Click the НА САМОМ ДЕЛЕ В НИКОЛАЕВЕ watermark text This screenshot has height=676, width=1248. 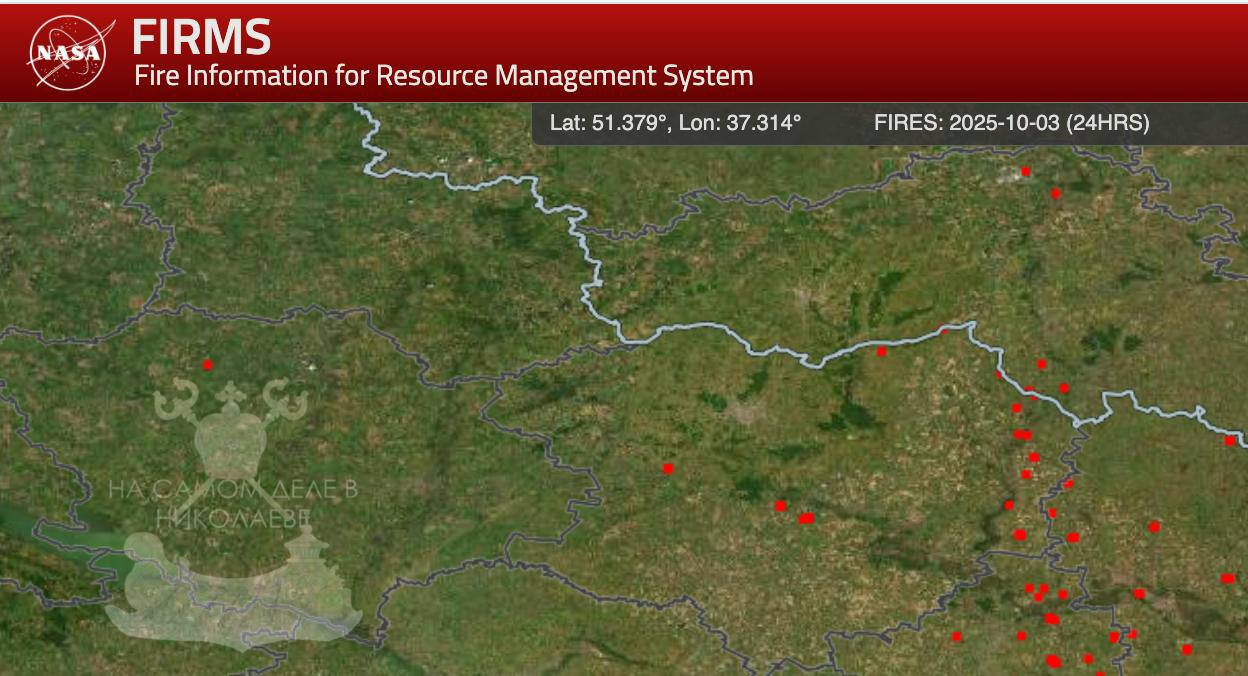click(x=232, y=503)
